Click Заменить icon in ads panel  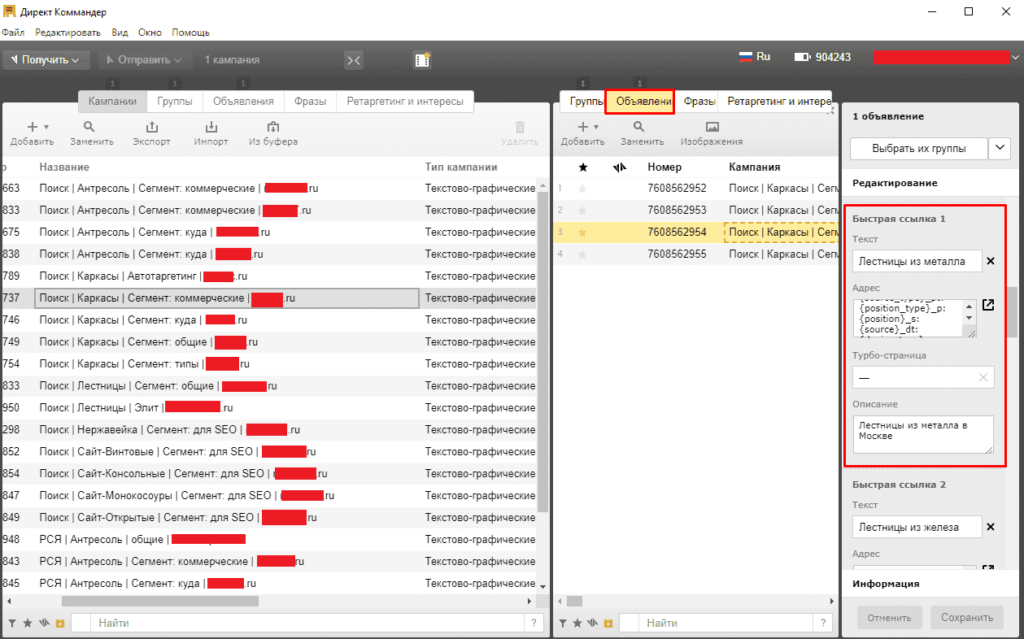[x=639, y=127]
